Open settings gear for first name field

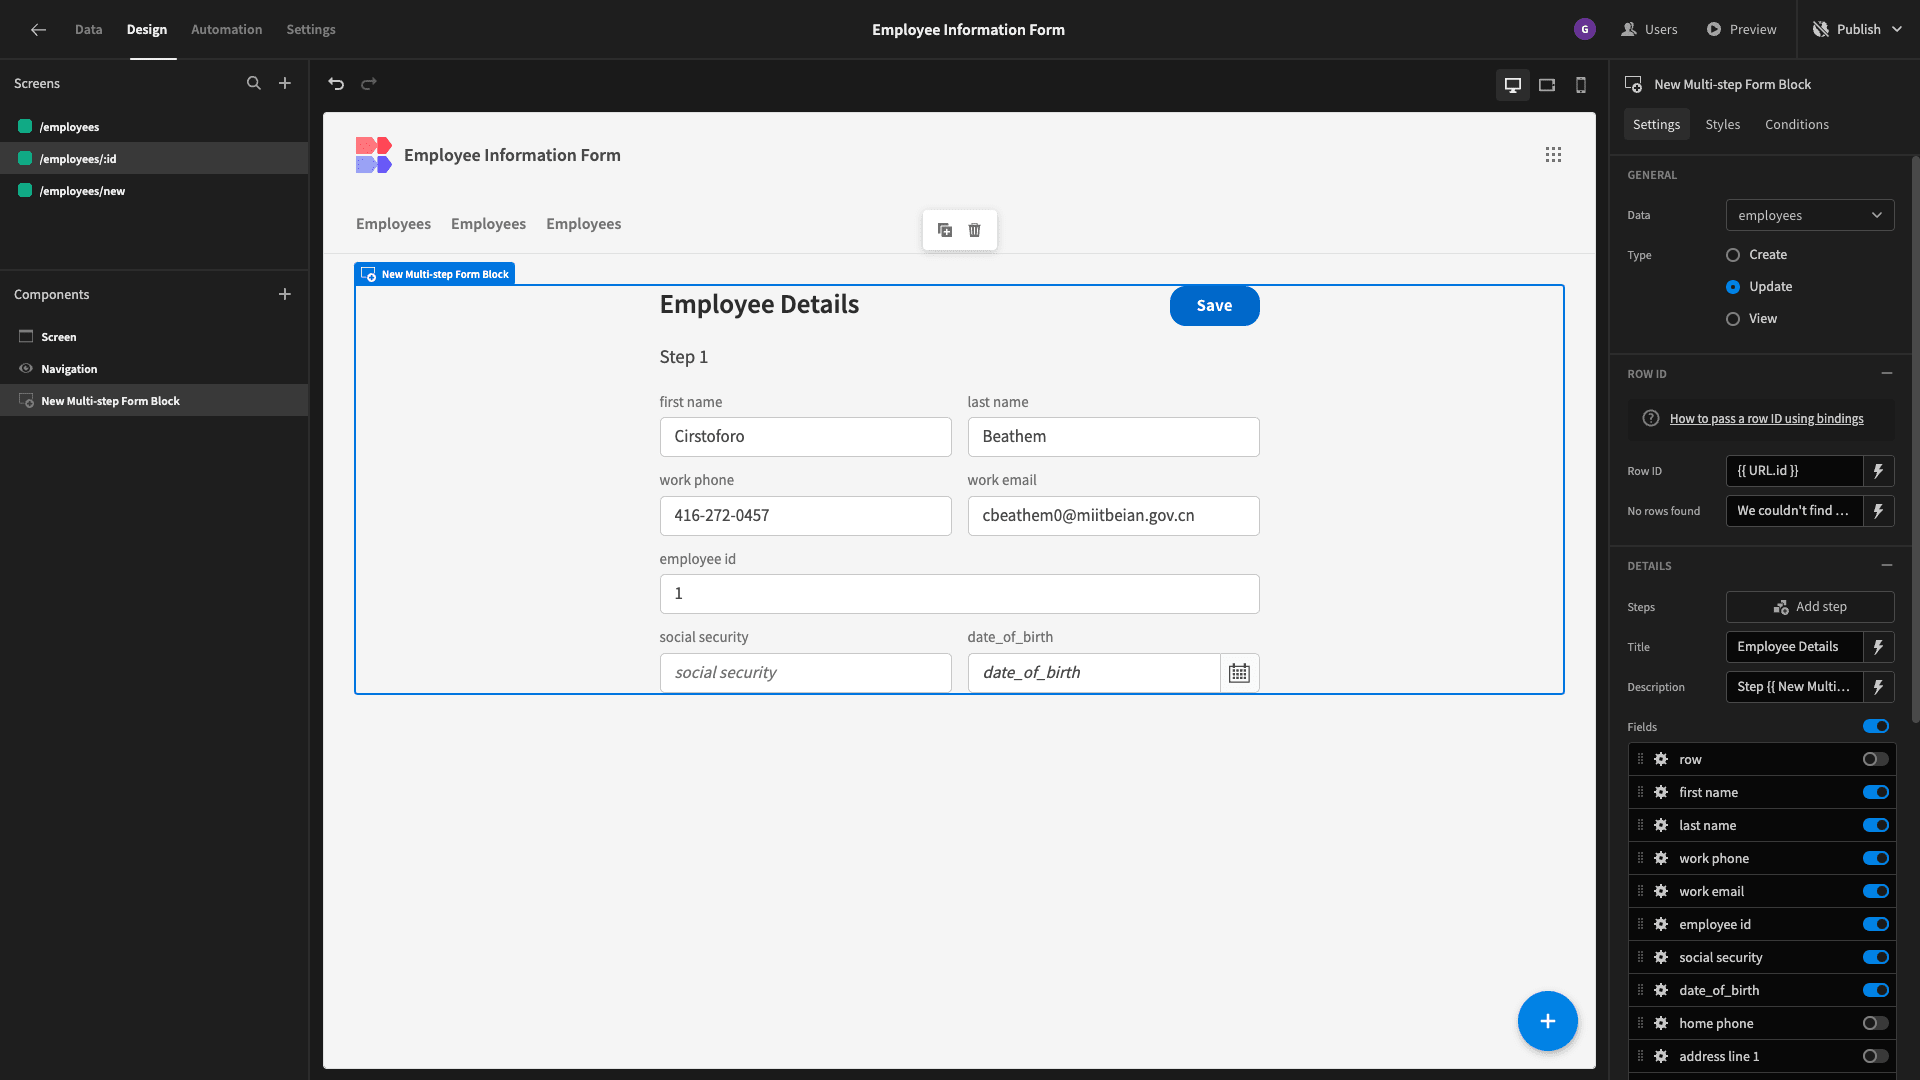coord(1661,793)
